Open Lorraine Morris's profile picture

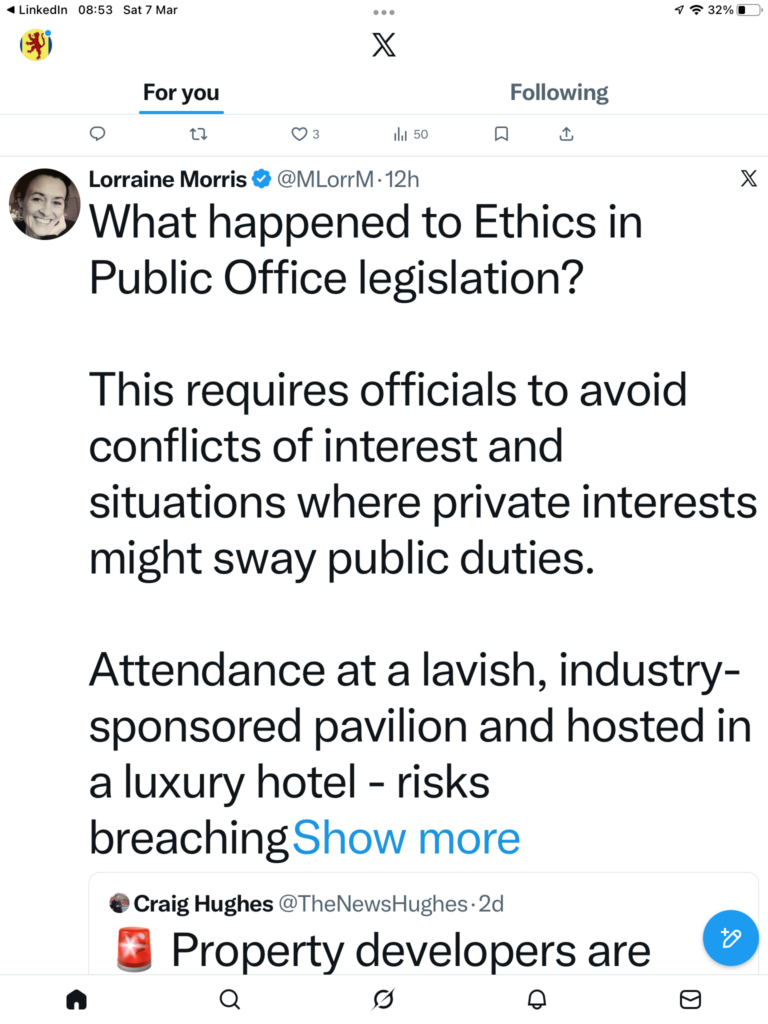click(44, 204)
